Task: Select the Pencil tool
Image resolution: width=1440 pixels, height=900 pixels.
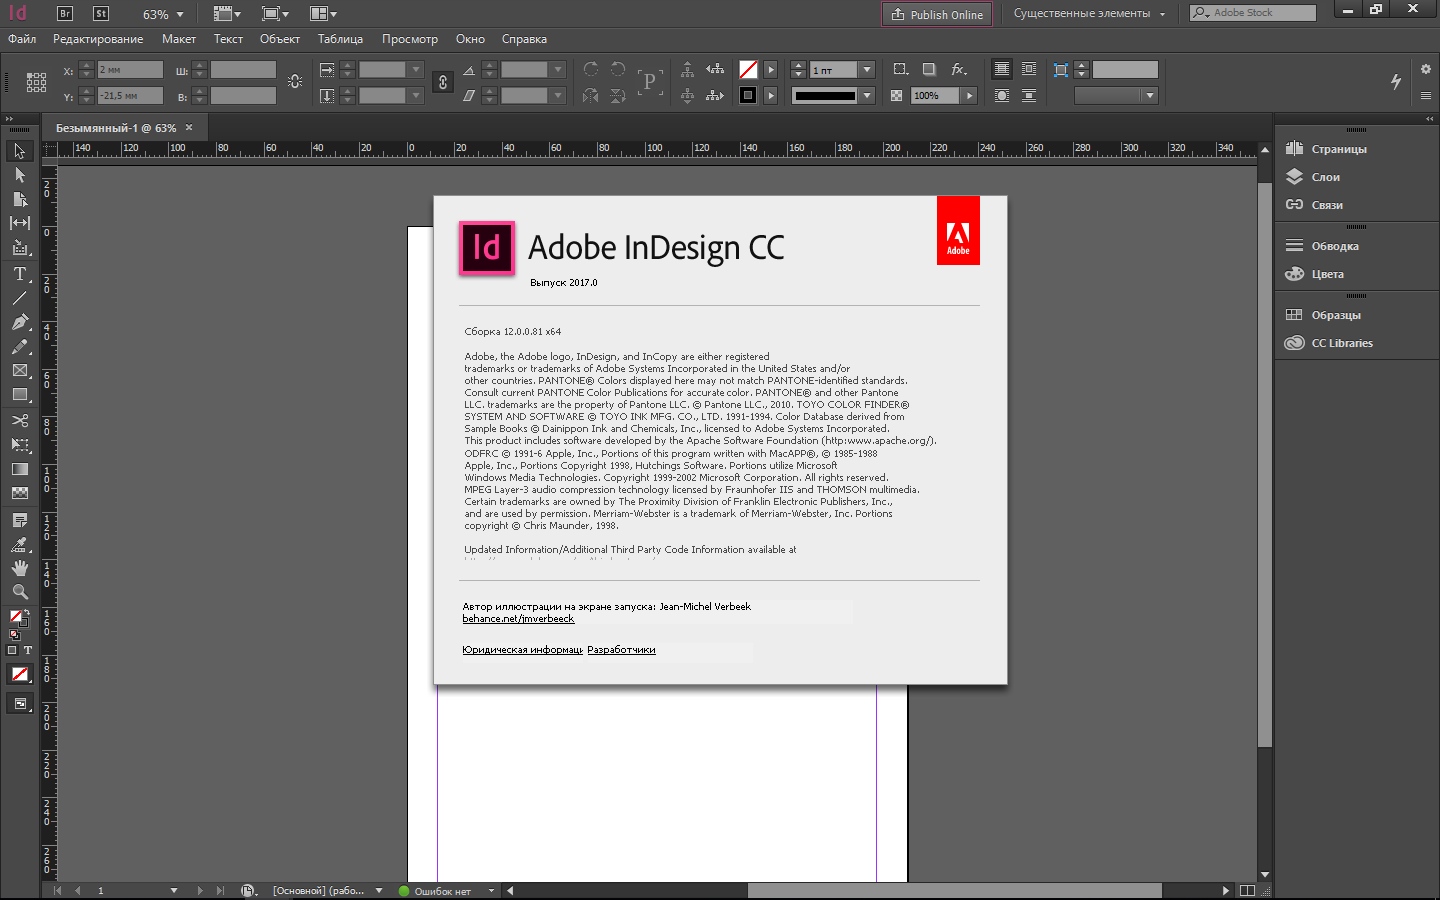Action: 19,346
